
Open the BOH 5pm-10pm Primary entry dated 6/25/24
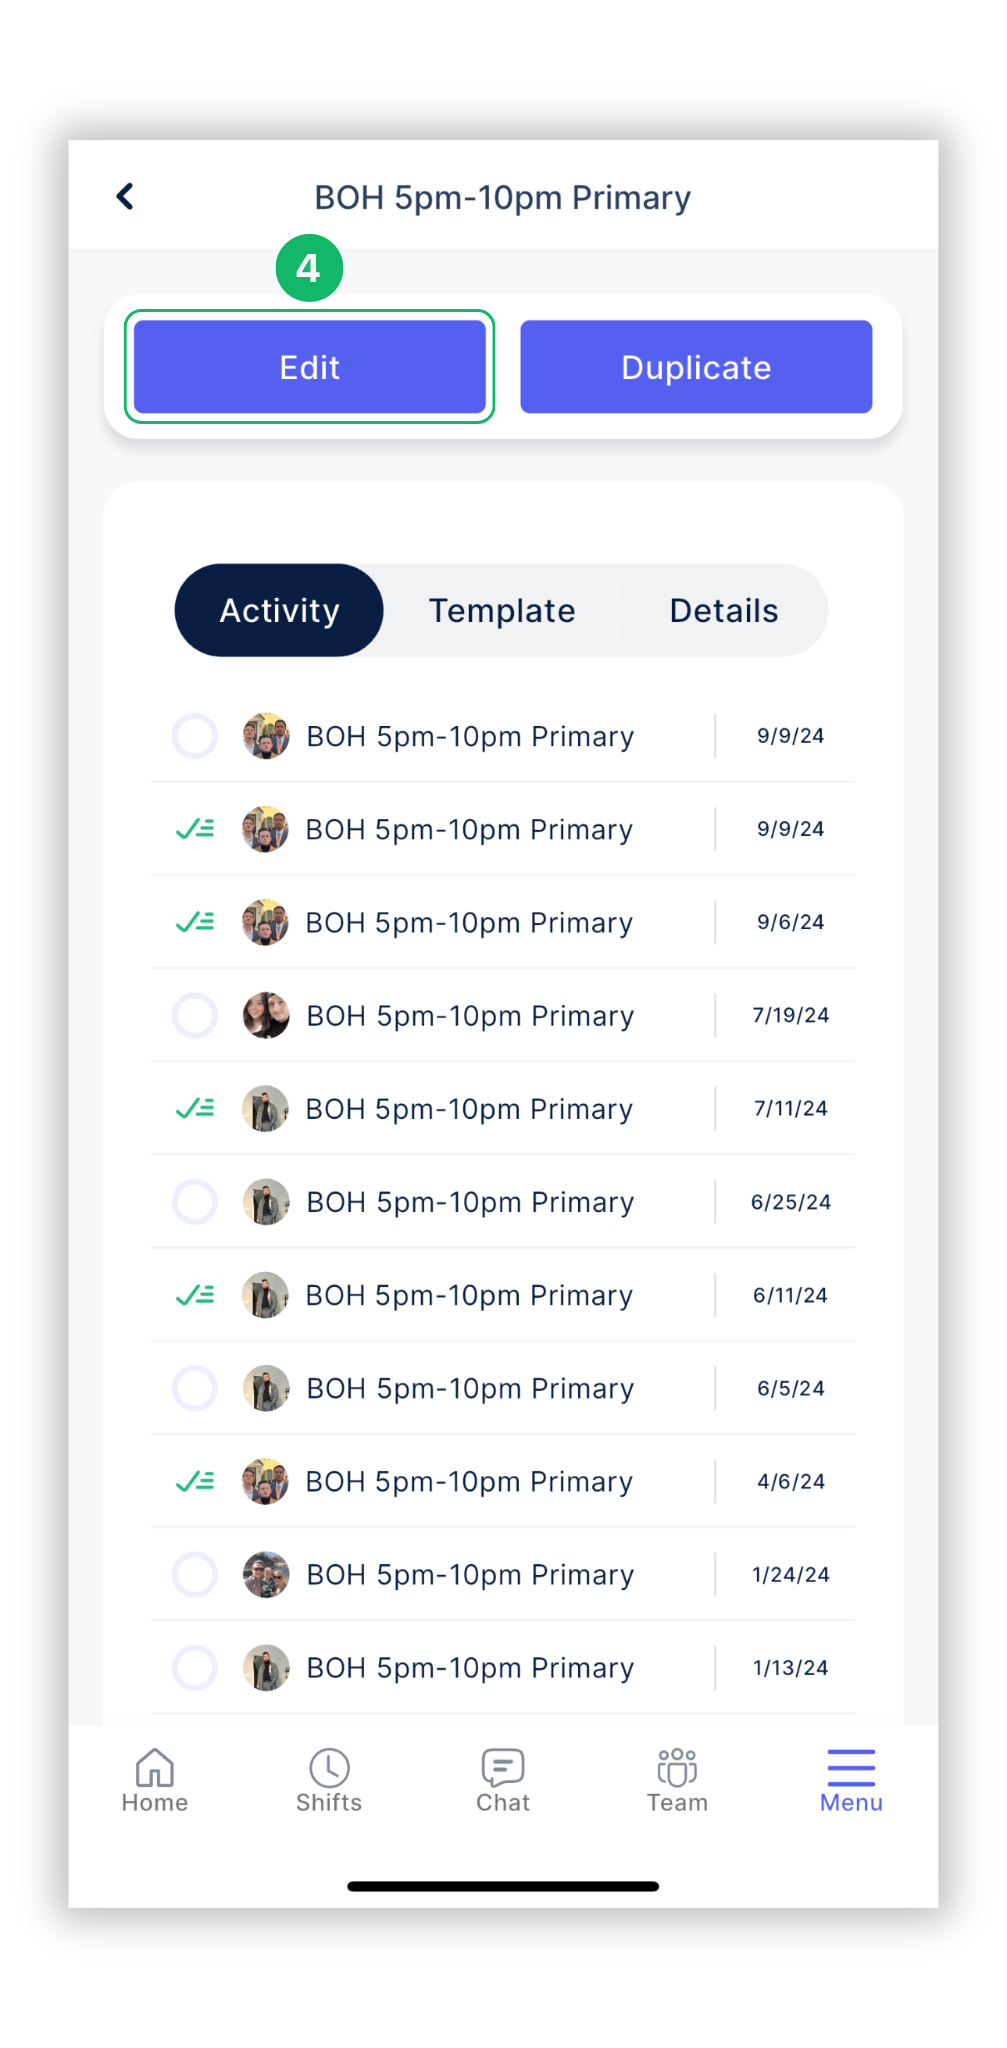point(469,1201)
